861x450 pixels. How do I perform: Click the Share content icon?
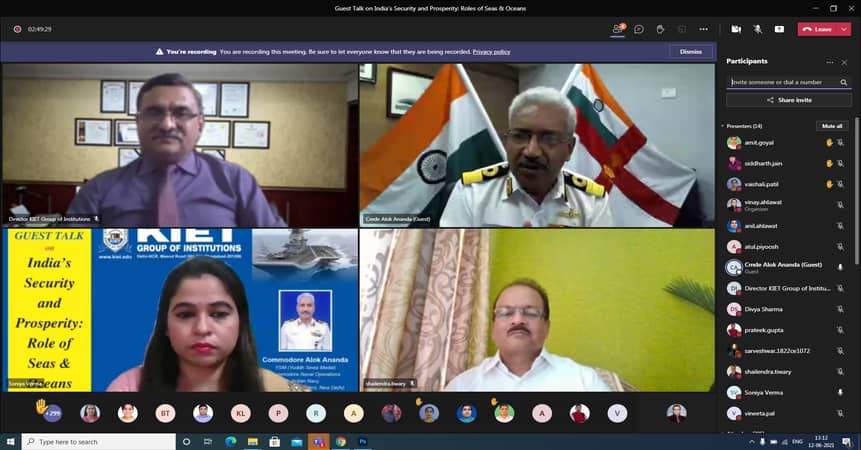[779, 29]
